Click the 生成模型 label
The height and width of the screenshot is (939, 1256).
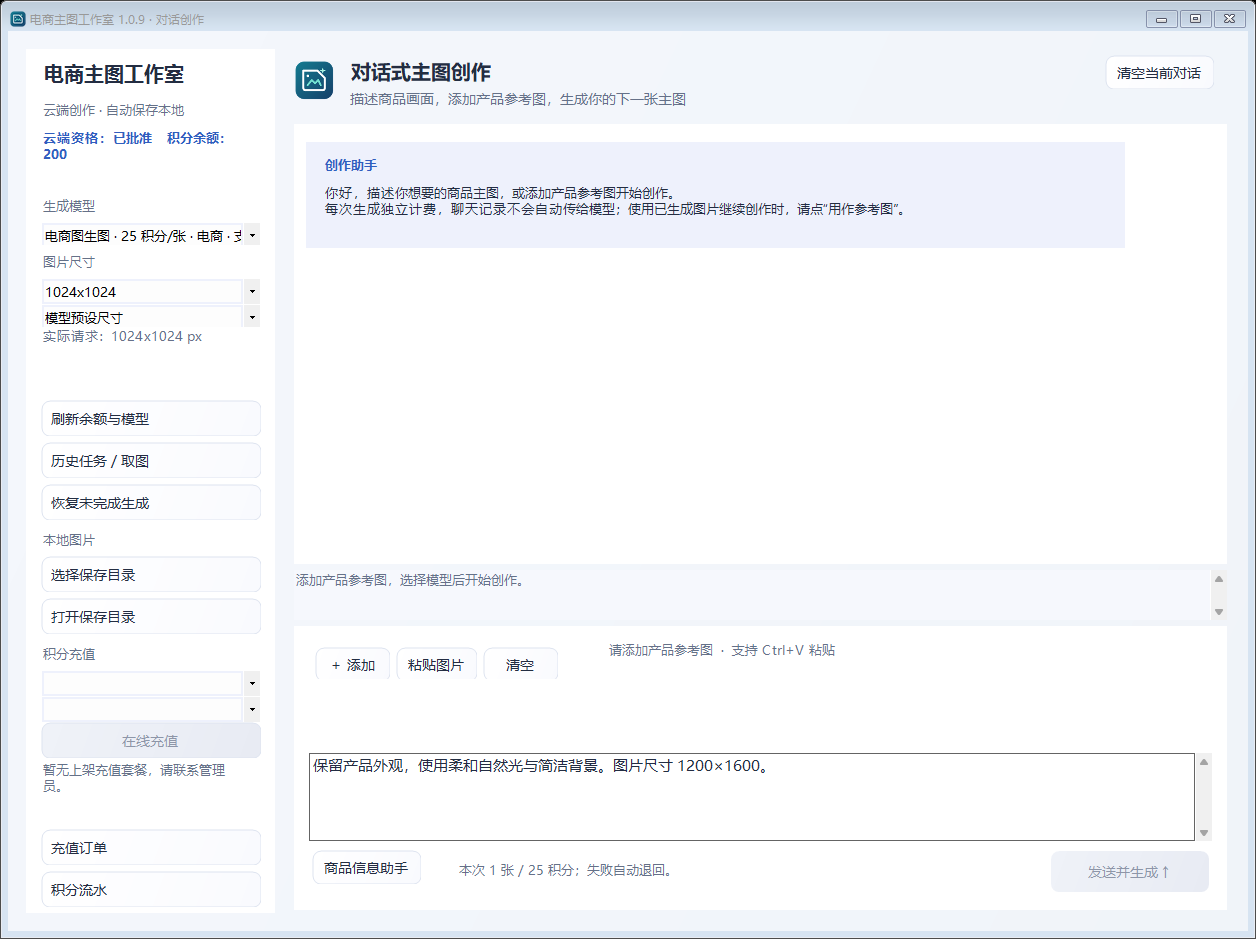click(x=69, y=206)
